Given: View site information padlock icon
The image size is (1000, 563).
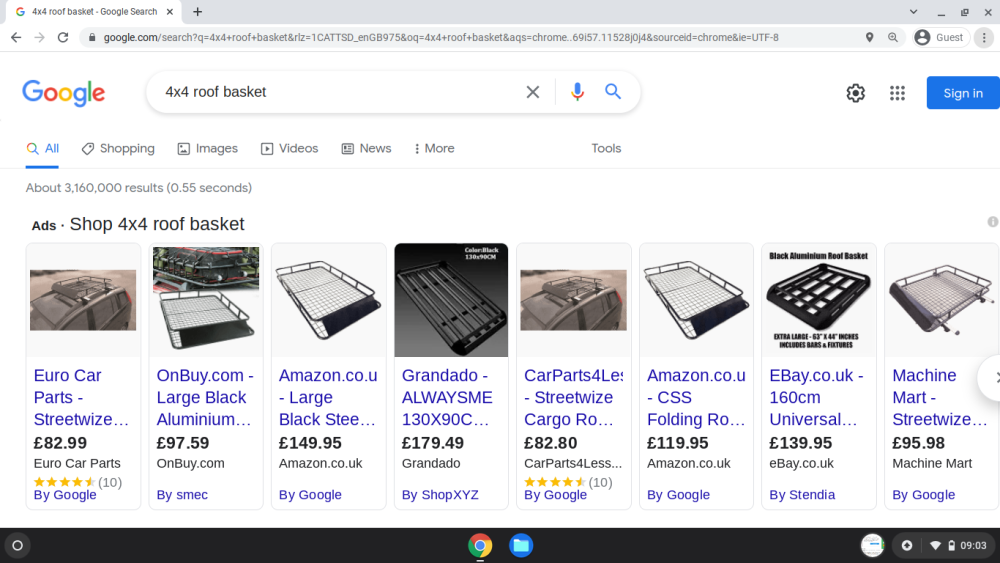Looking at the screenshot, I should (x=92, y=38).
